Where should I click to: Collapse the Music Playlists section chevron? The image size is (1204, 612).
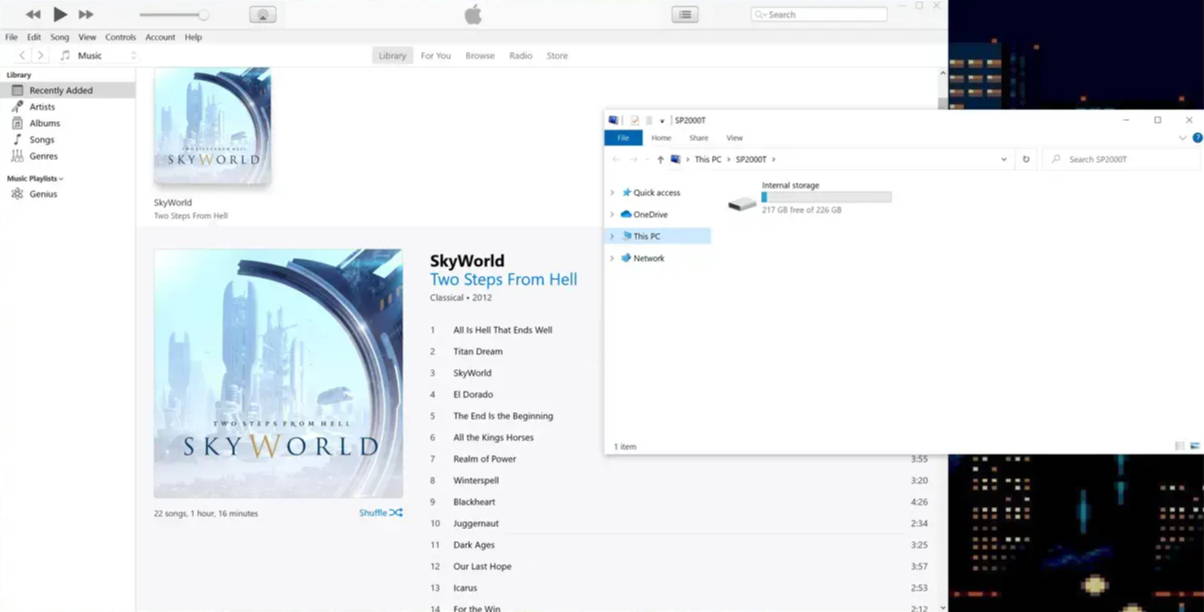coord(61,179)
